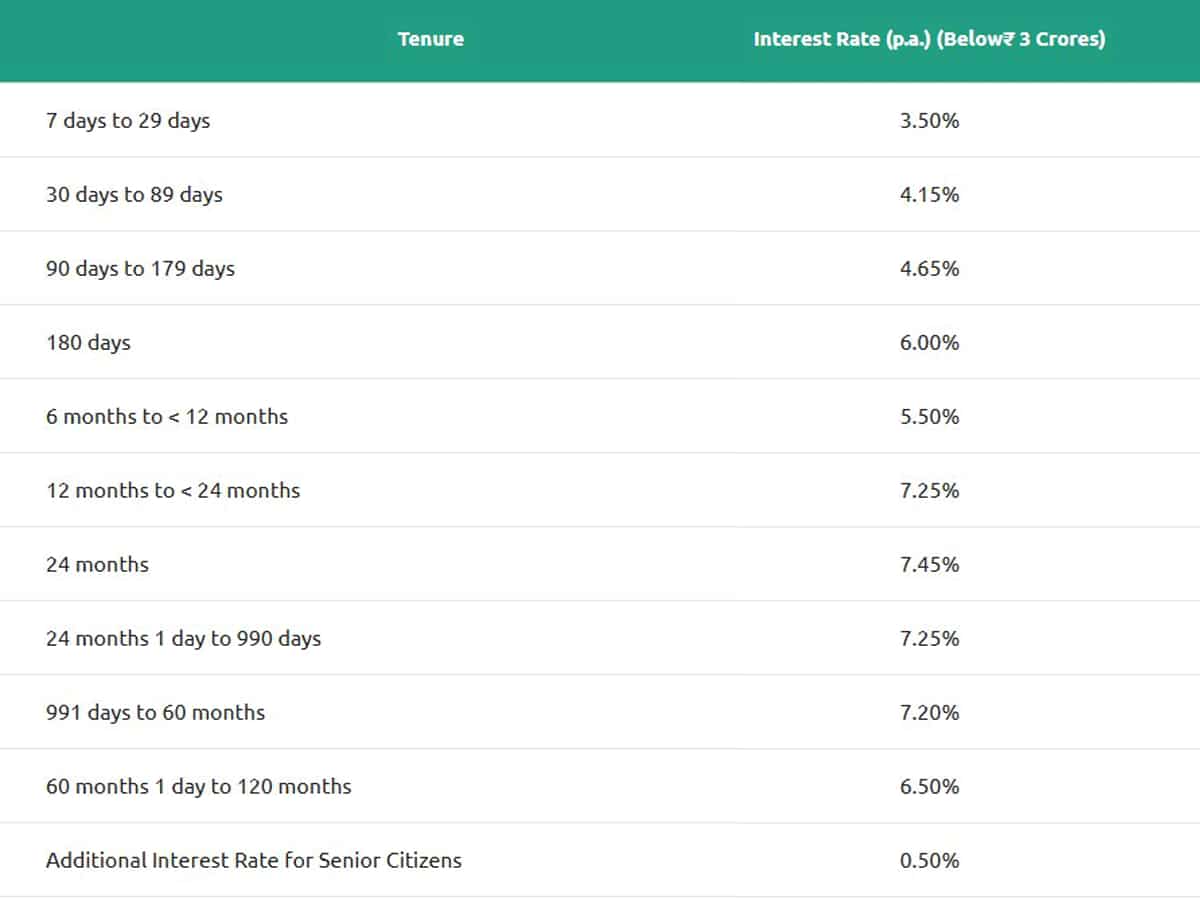Click the 7.20% interest rate cell

point(929,712)
